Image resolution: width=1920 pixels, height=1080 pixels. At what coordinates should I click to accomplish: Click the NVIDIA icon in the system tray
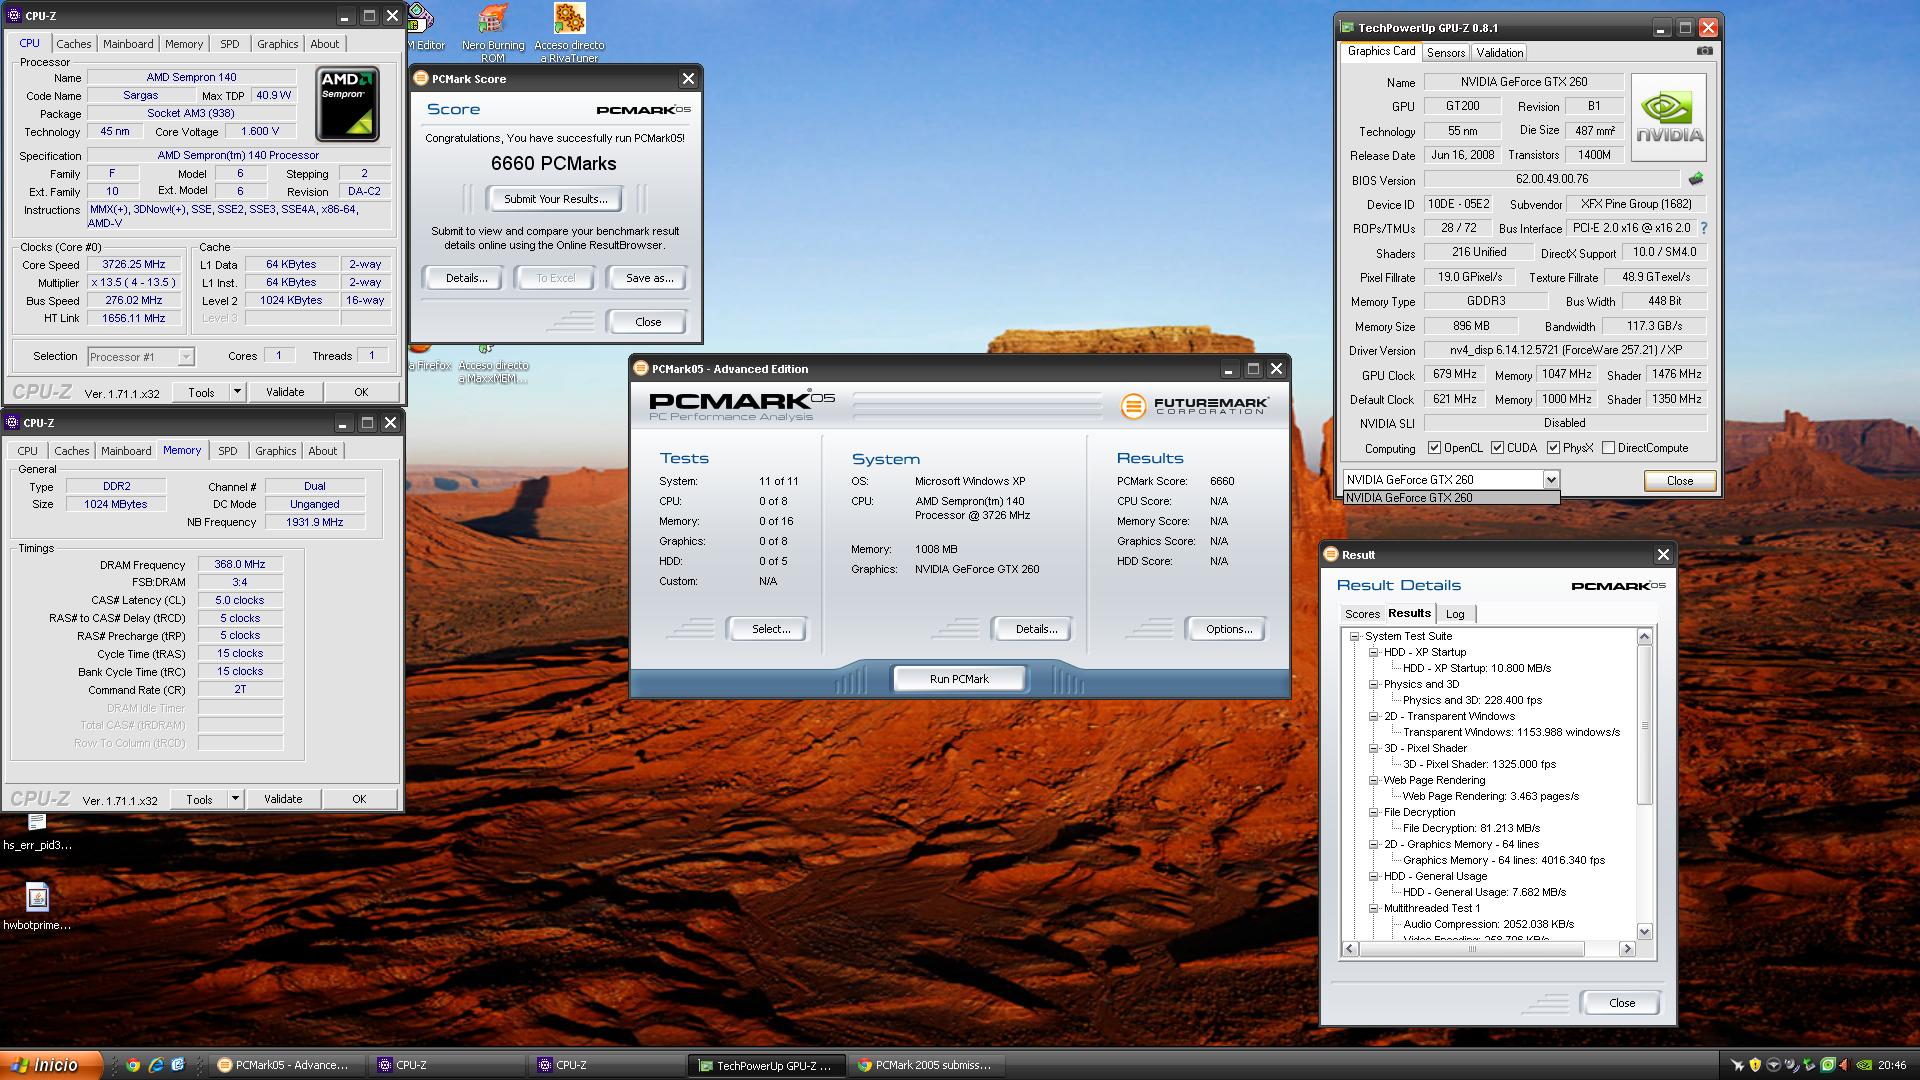click(1863, 1065)
